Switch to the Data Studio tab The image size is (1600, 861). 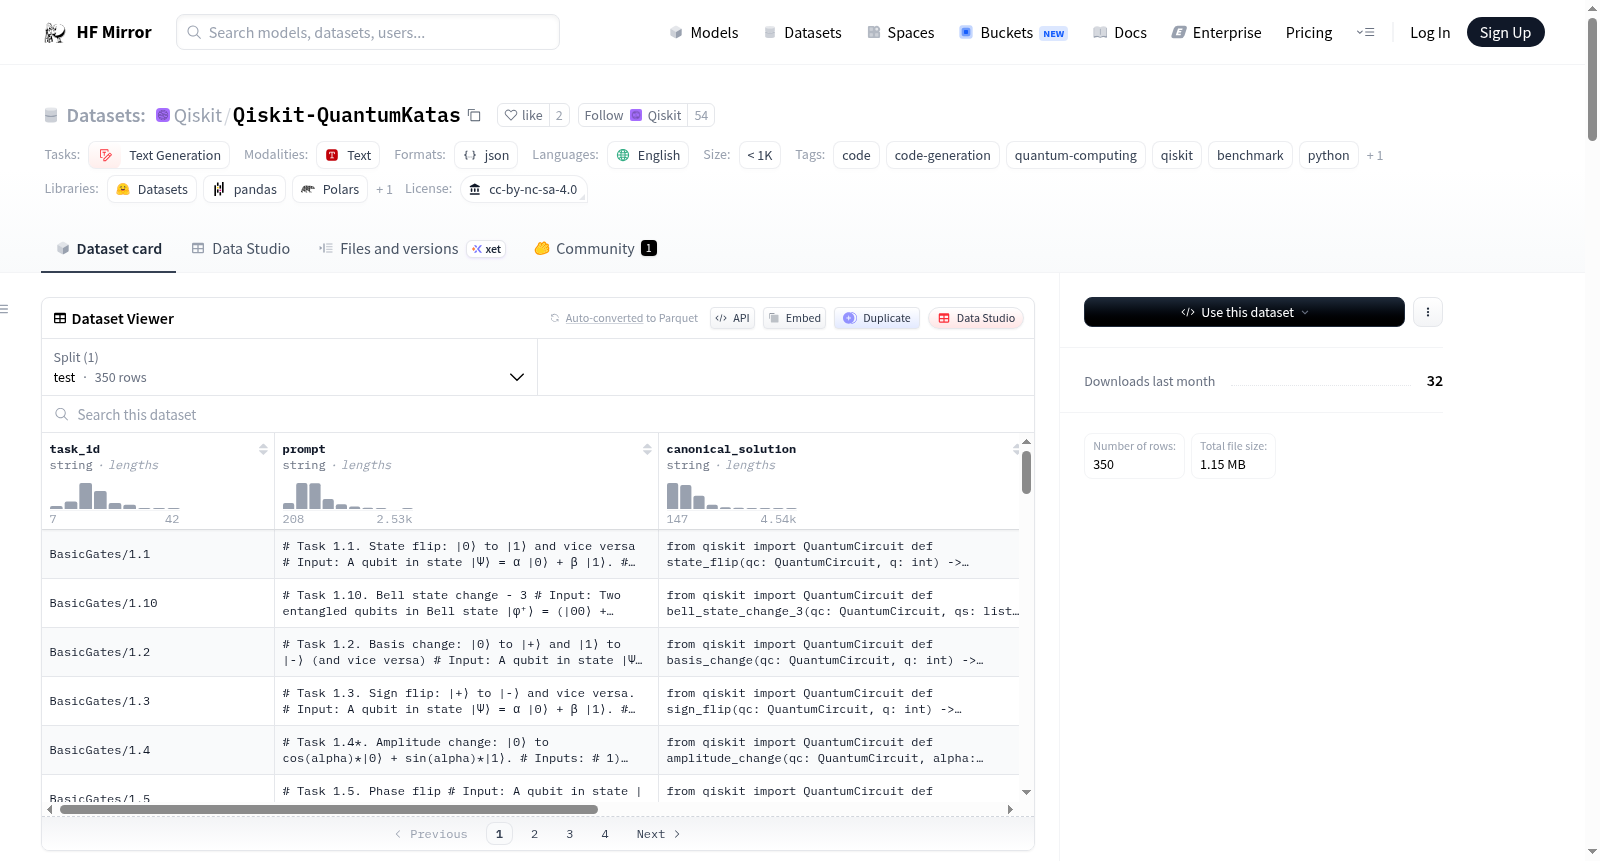click(x=240, y=249)
